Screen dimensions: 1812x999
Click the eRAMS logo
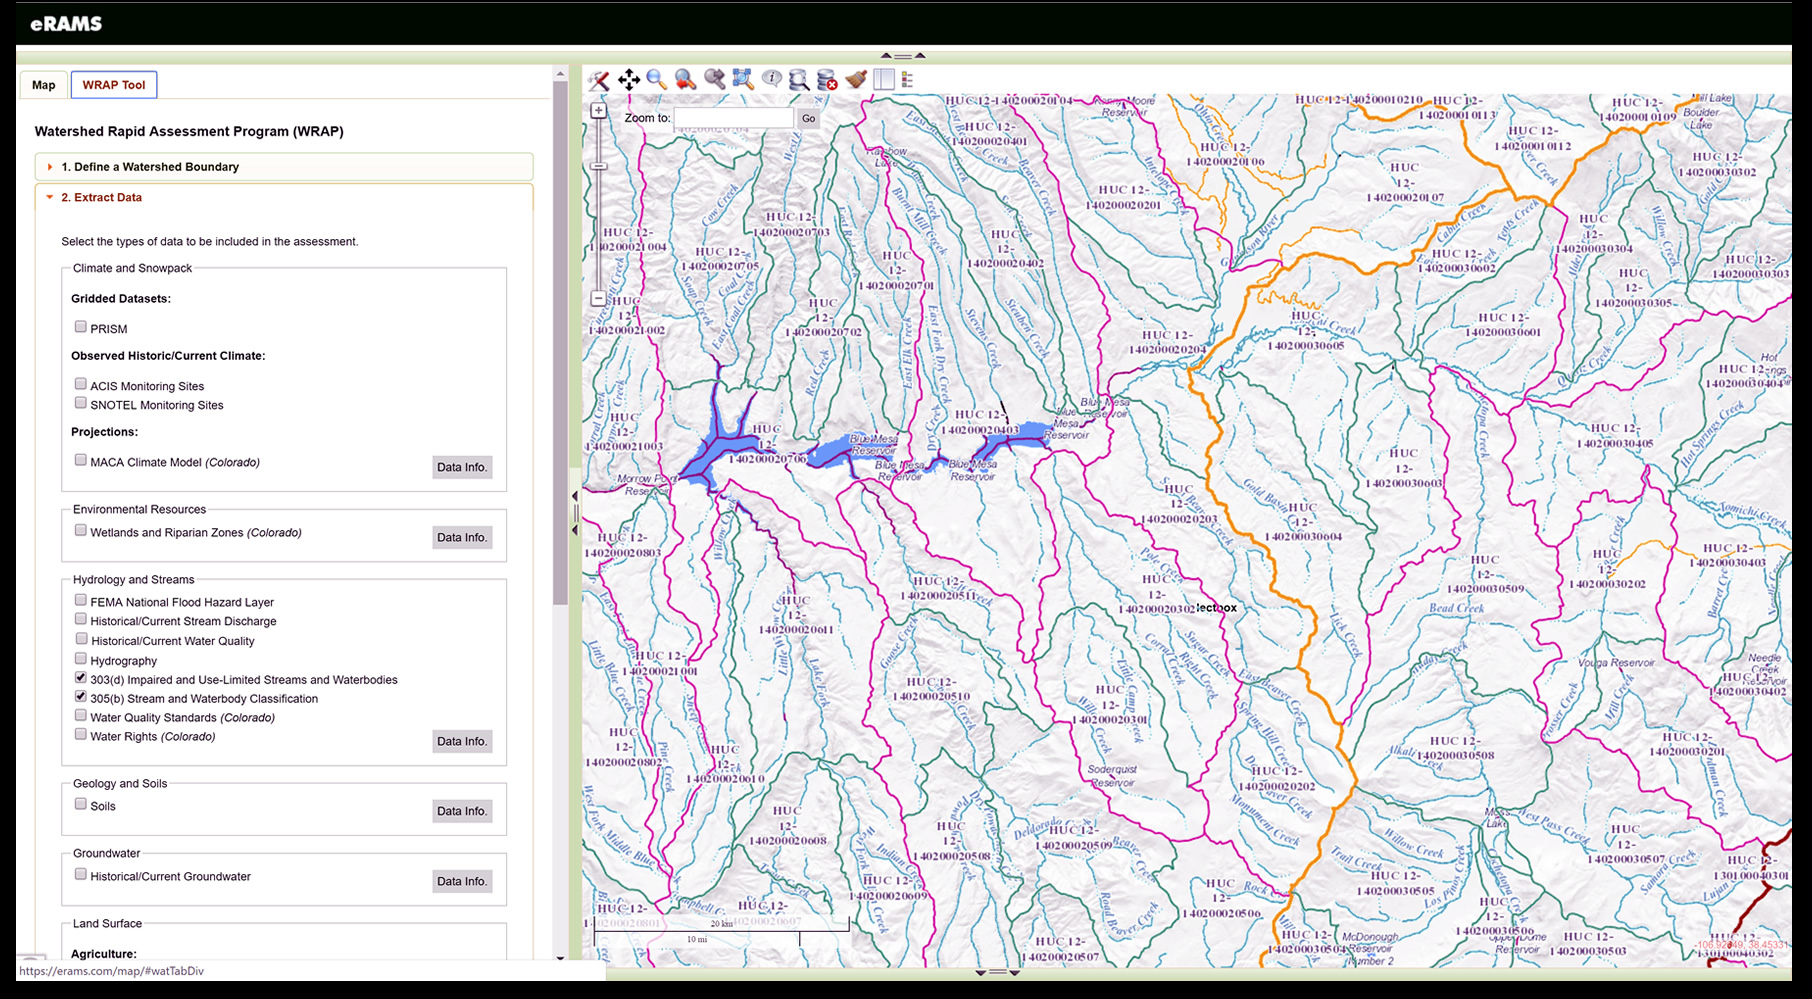pyautogui.click(x=66, y=24)
